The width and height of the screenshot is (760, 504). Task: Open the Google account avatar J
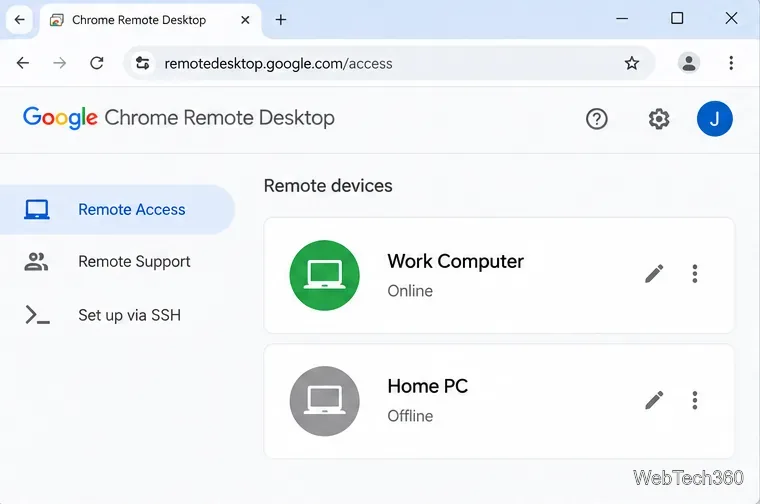coord(714,119)
